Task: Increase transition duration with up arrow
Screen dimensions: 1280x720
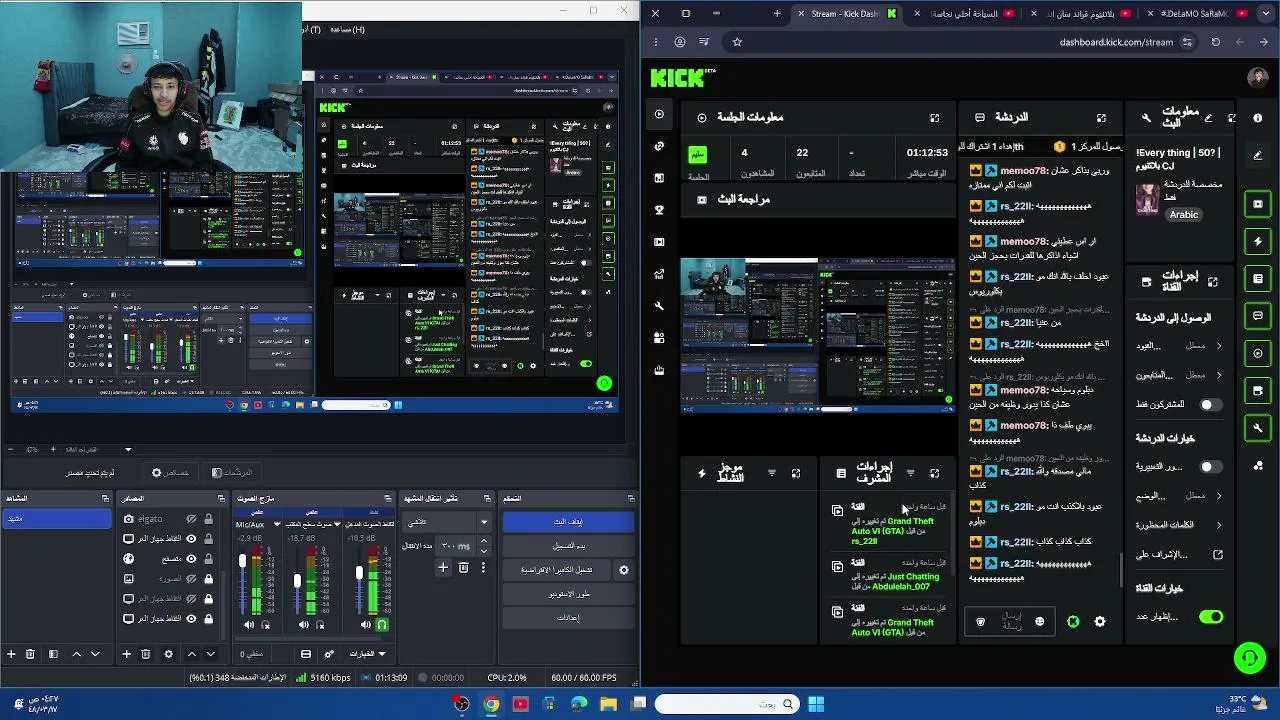Action: [484, 541]
